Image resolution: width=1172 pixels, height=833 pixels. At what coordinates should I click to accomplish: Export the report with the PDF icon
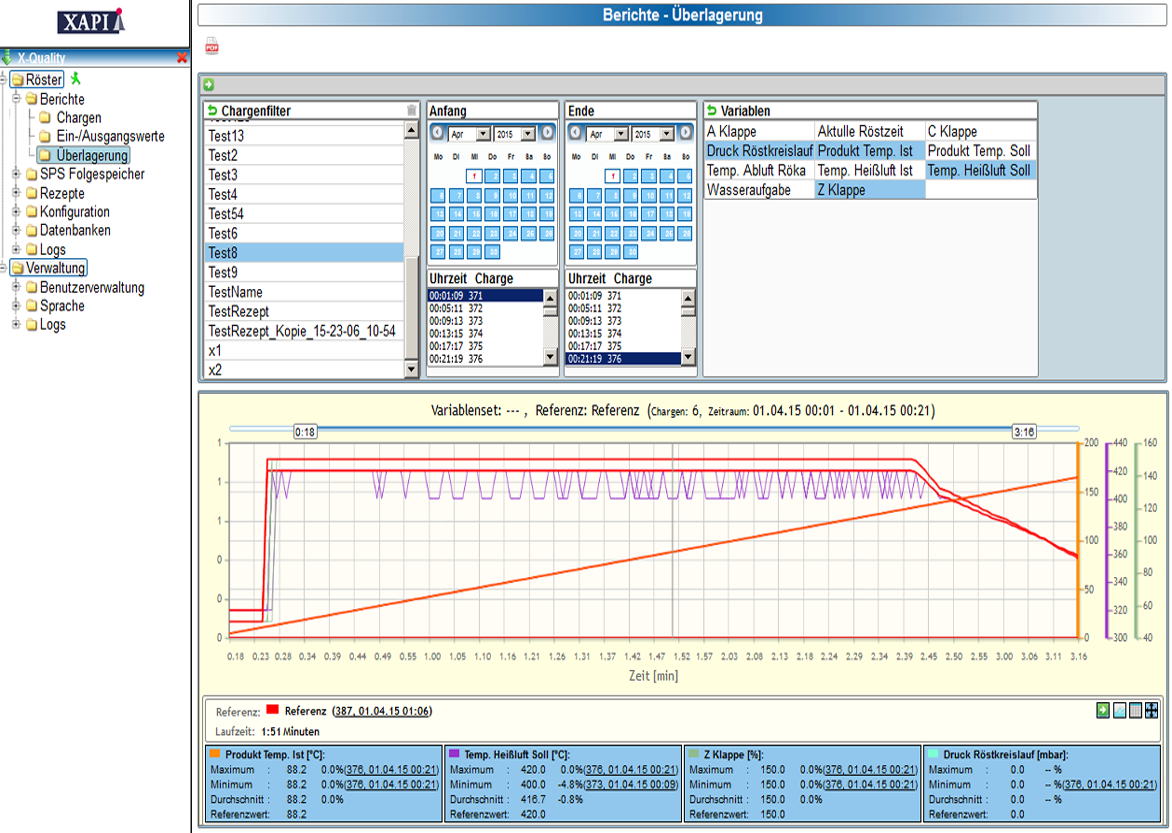coord(212,46)
